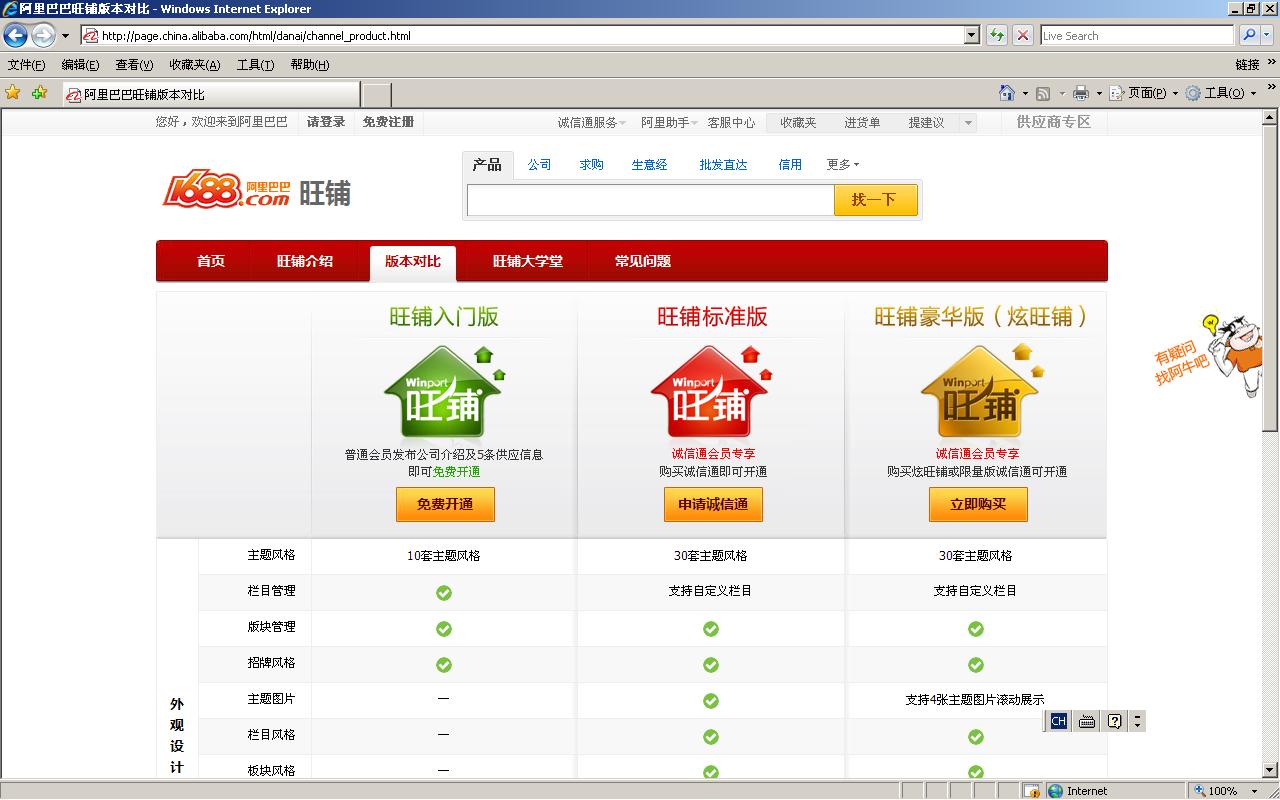Select the 生意经 search tab

[649, 165]
